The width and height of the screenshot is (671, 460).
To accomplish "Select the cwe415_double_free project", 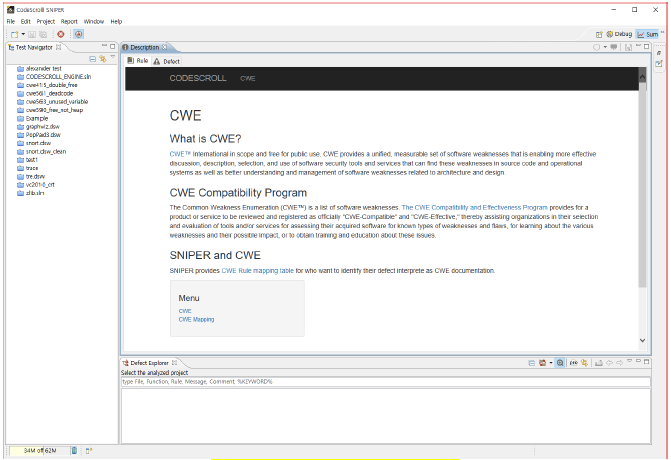I will pyautogui.click(x=47, y=85).
